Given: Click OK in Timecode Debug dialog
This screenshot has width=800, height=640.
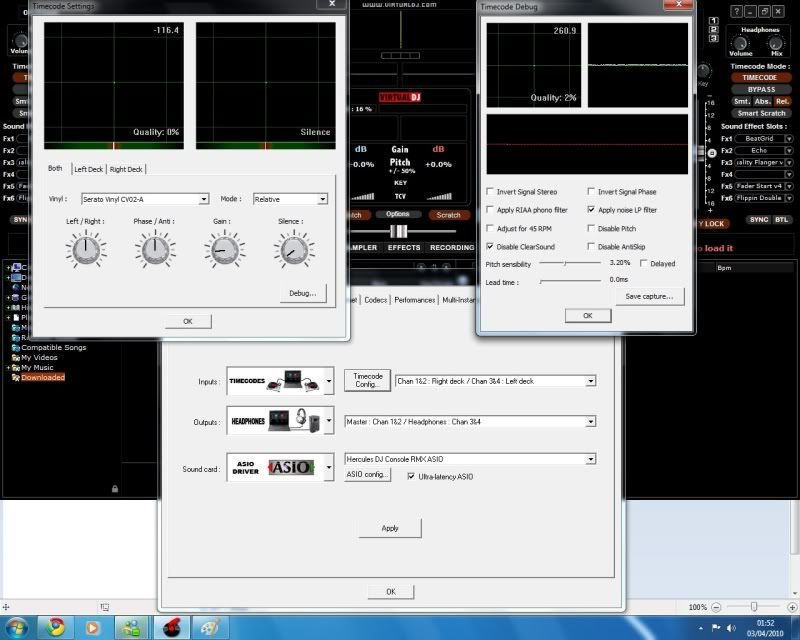Looking at the screenshot, I should pos(588,316).
